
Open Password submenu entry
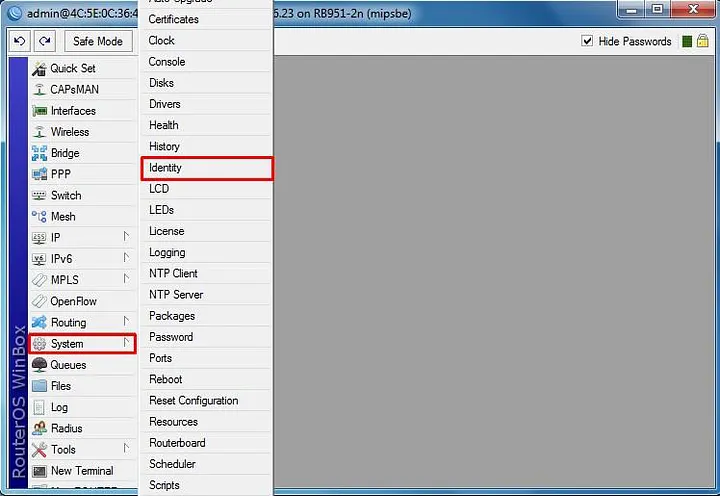[206, 337]
